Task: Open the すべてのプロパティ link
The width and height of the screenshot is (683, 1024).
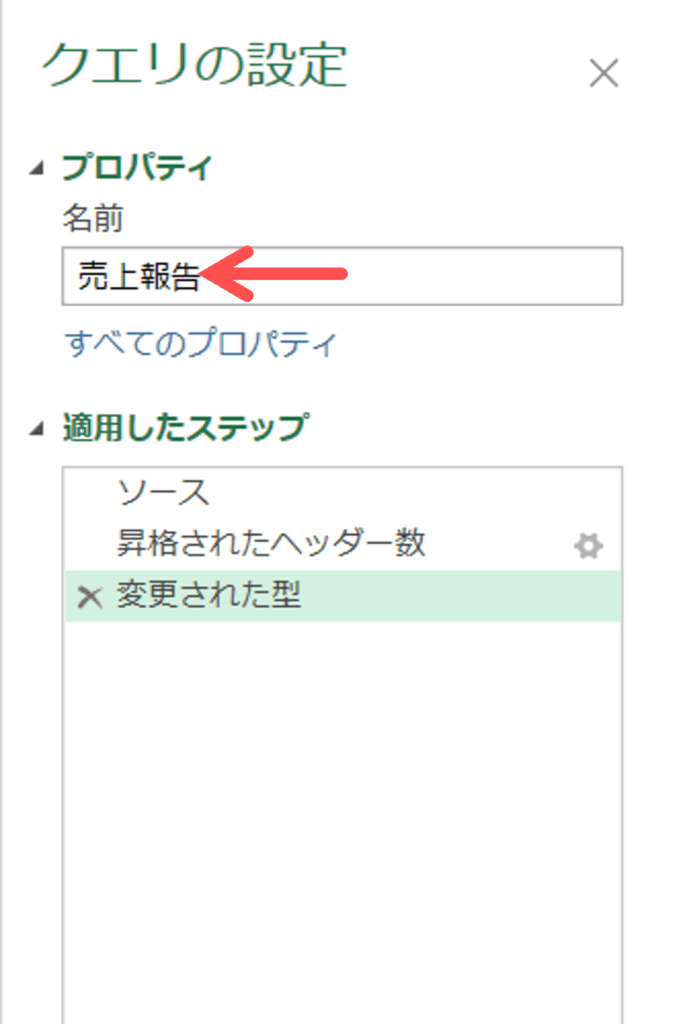Action: (x=201, y=344)
